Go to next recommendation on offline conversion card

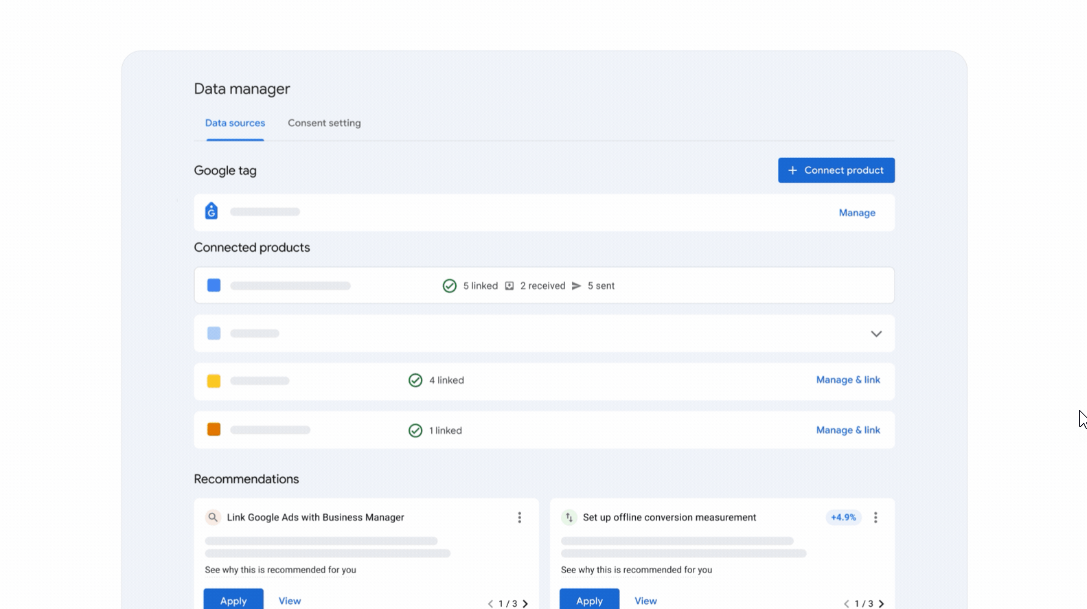(881, 604)
